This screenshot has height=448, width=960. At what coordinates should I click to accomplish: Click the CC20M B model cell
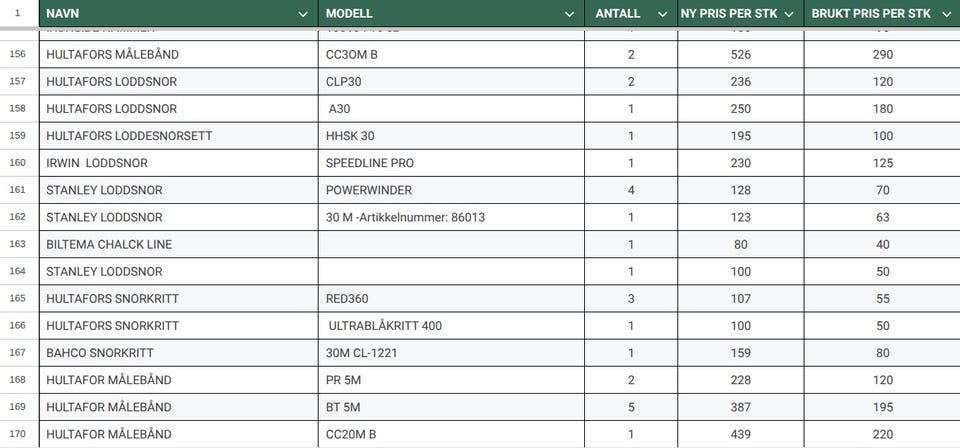[x=451, y=434]
